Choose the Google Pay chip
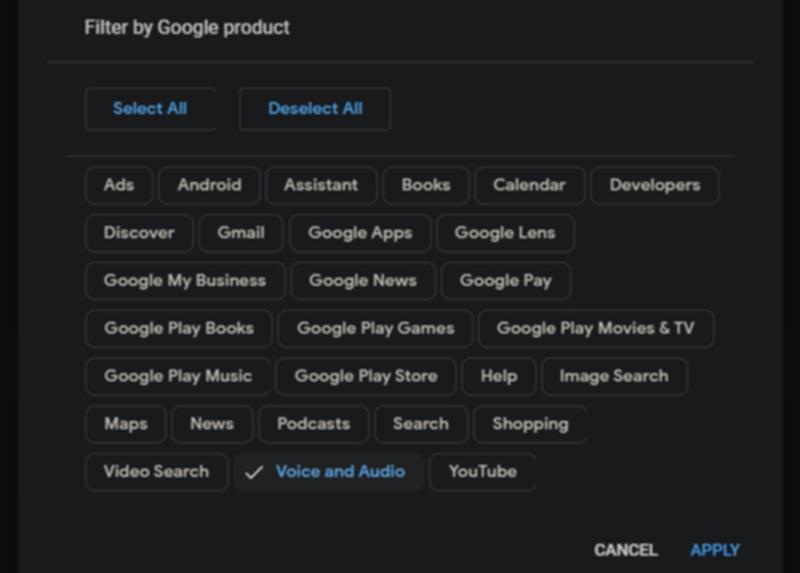Screen dimensions: 800x573 (505, 281)
